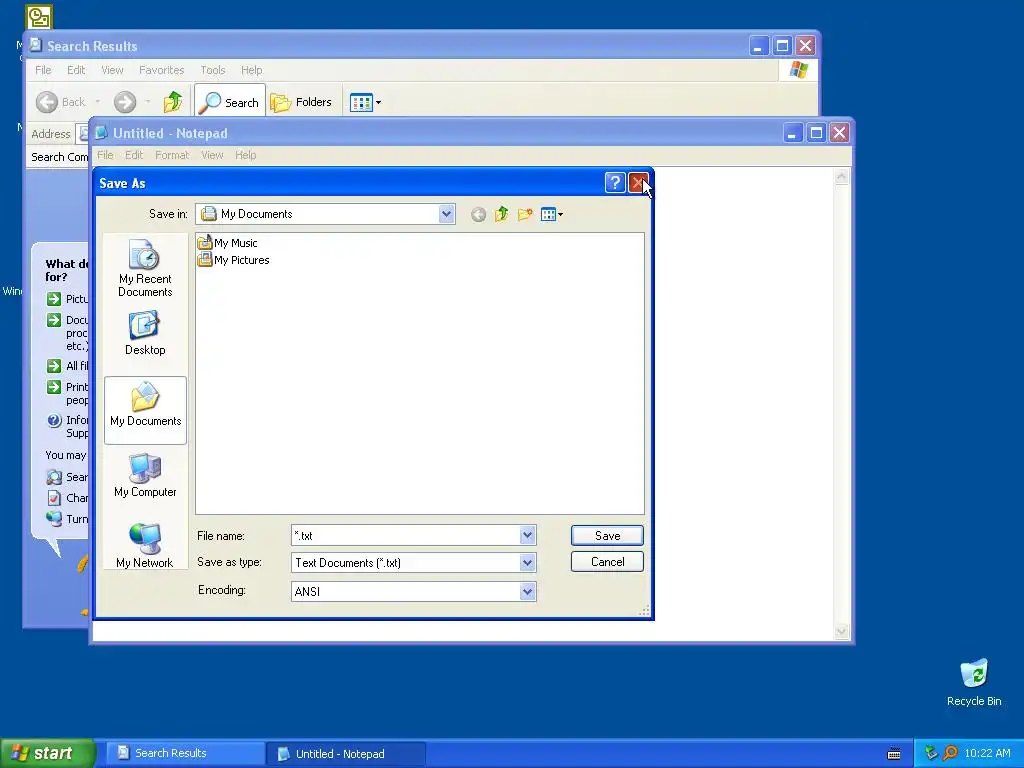Image resolution: width=1024 pixels, height=768 pixels.
Task: Click the Back button in Search Results toolbar
Action: pyautogui.click(x=61, y=102)
